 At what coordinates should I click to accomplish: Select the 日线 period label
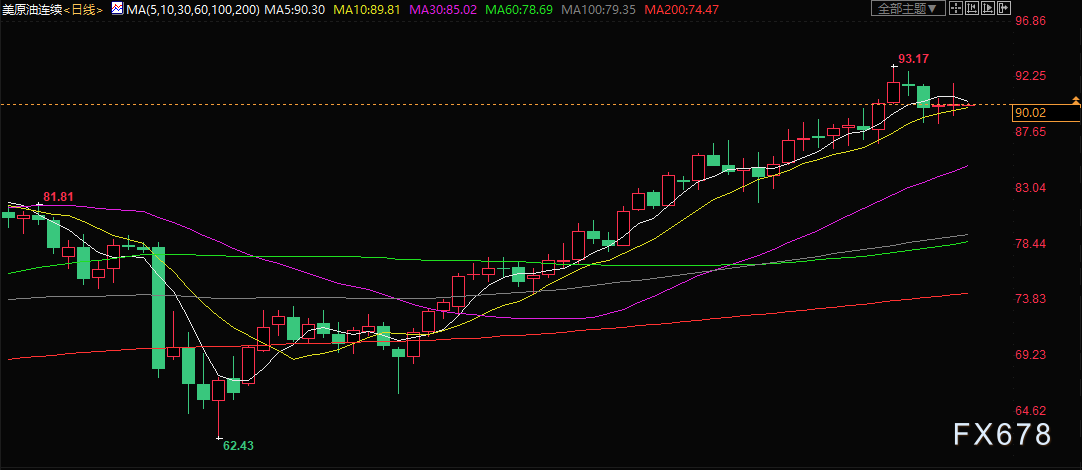point(84,10)
